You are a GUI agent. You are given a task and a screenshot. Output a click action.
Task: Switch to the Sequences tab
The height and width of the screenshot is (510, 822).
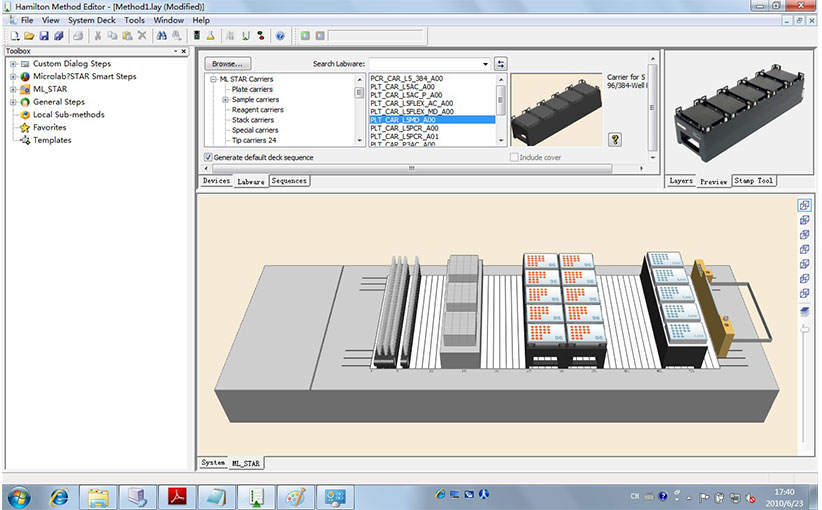289,181
